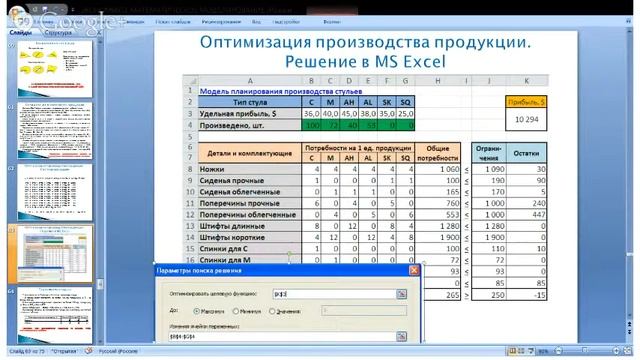Click the Открытая theme name in status bar

click(x=64, y=351)
